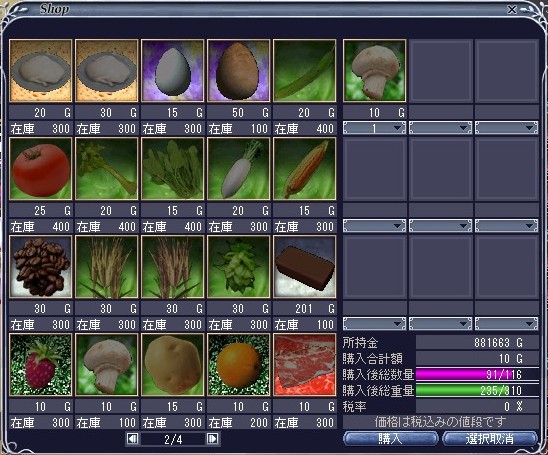Screen dimensions: 548x455
Task: Select the chocolate block priced 201 G
Action: tap(305, 267)
